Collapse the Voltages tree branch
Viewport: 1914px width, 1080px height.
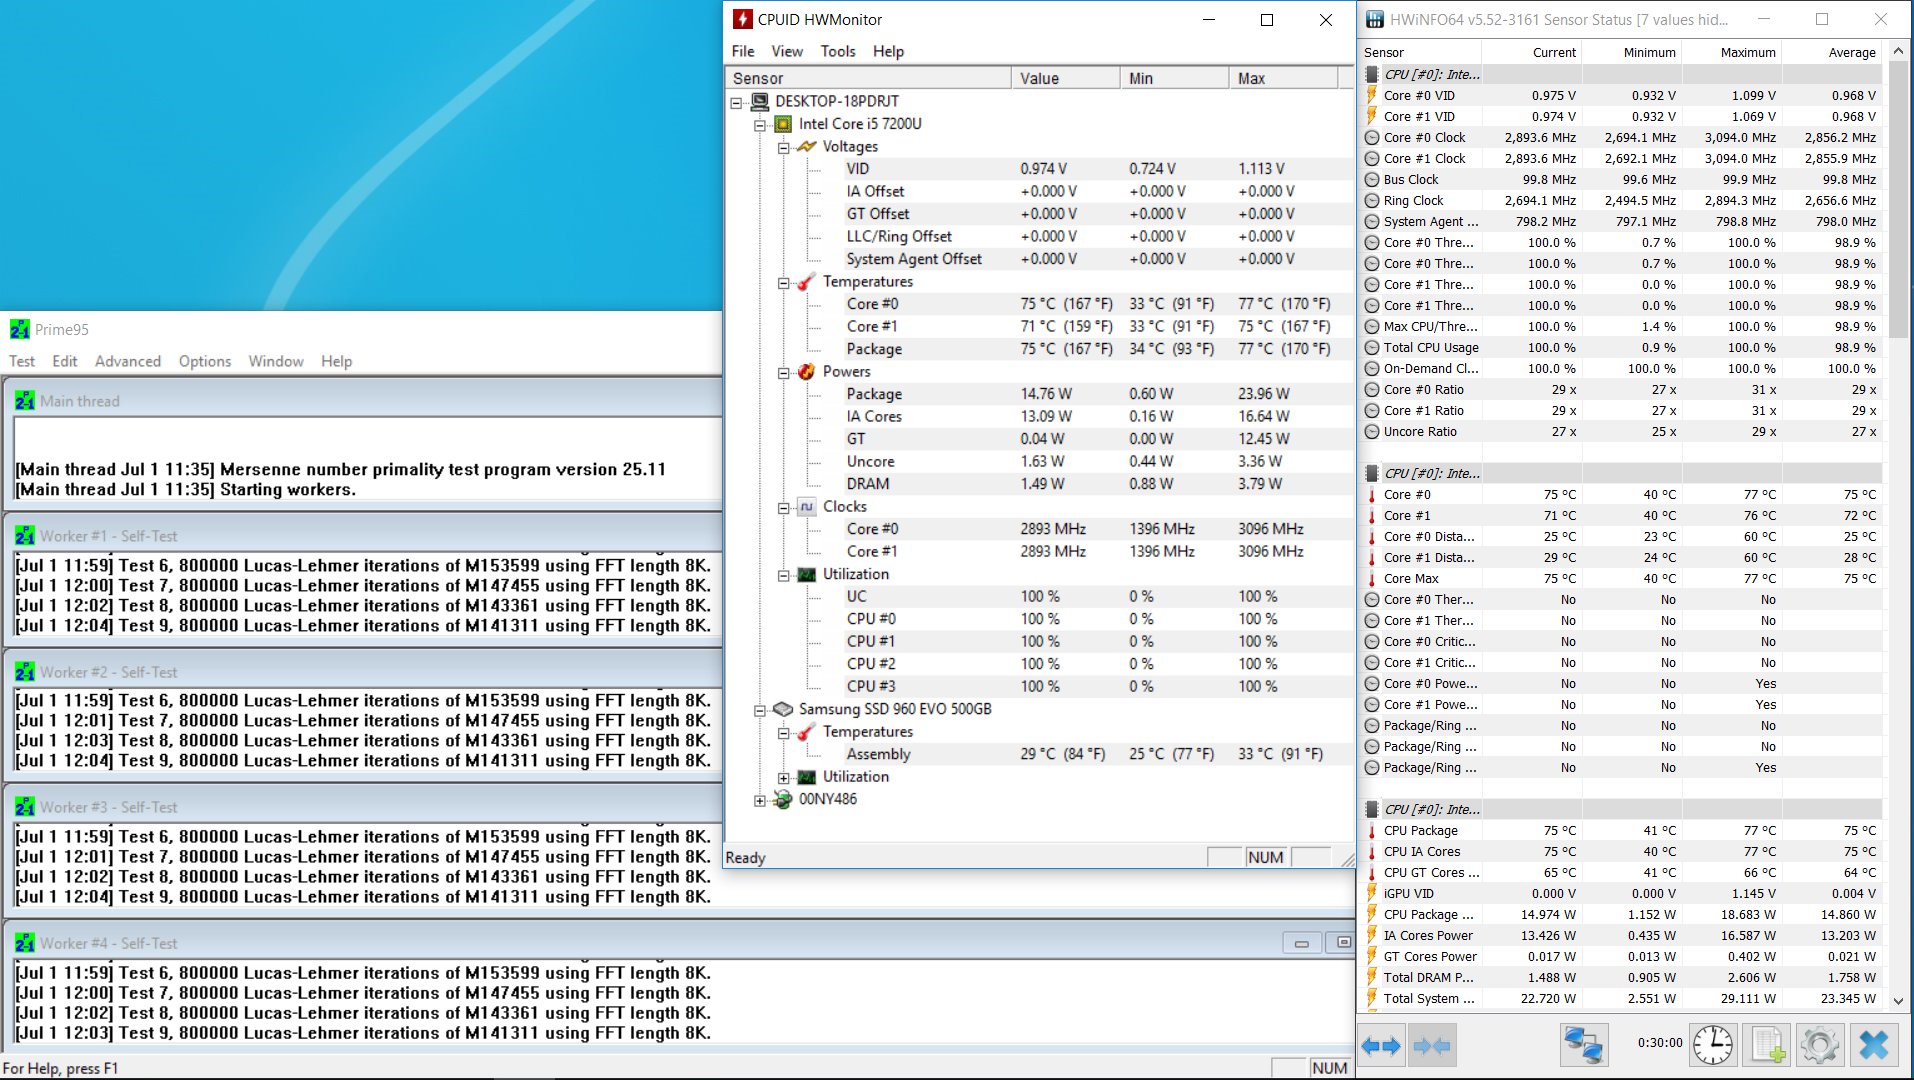pyautogui.click(x=784, y=147)
